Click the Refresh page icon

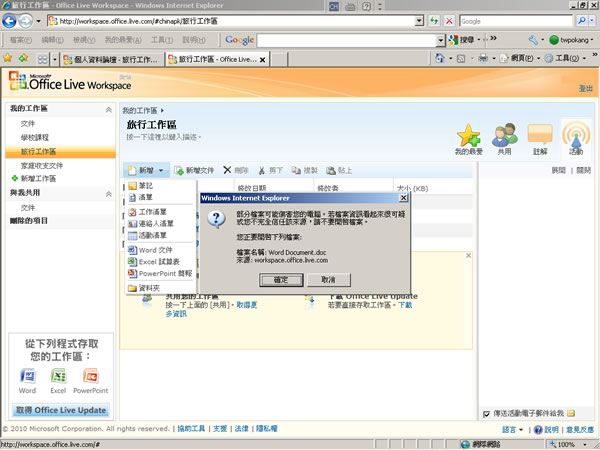434,21
